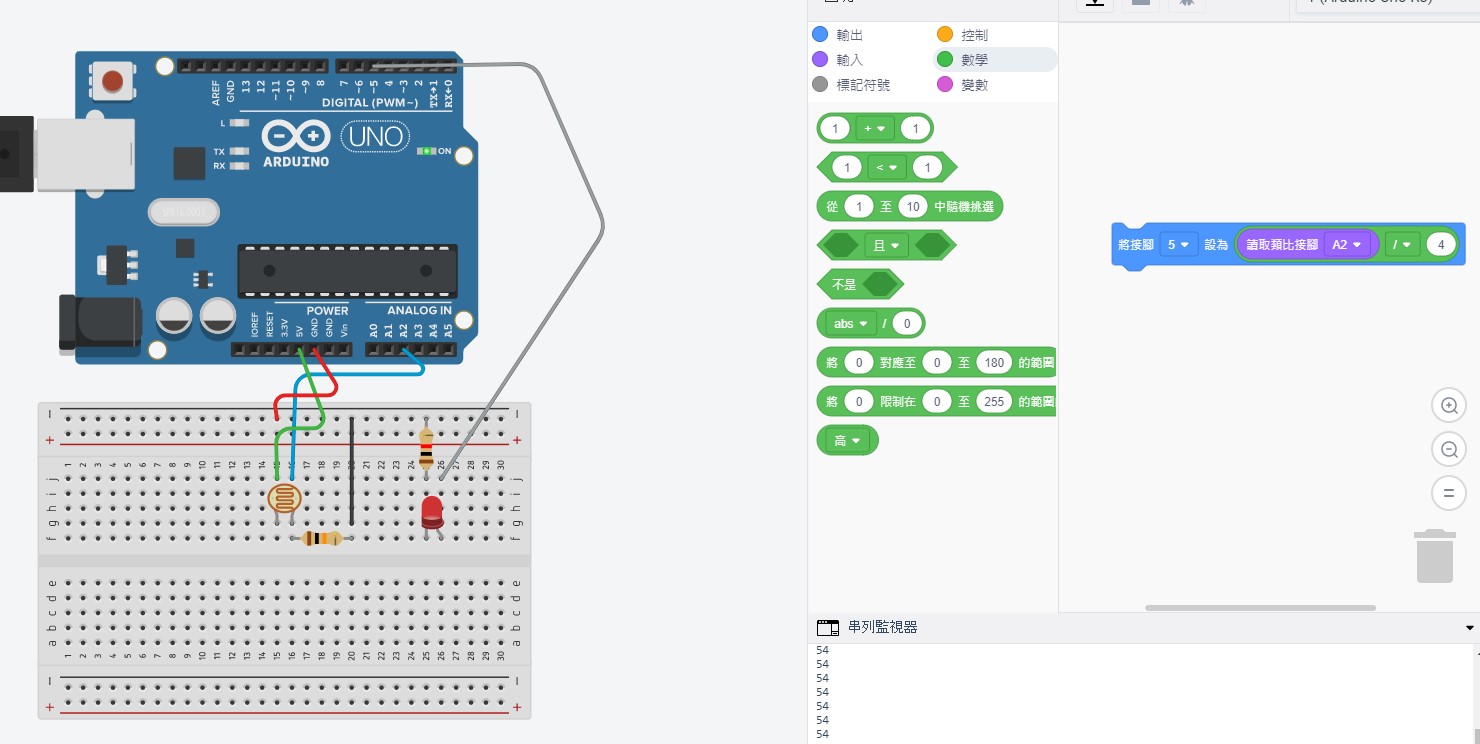Viewport: 1480px width, 744px height.
Task: Click the divisor field showing 4
Action: click(x=1441, y=245)
